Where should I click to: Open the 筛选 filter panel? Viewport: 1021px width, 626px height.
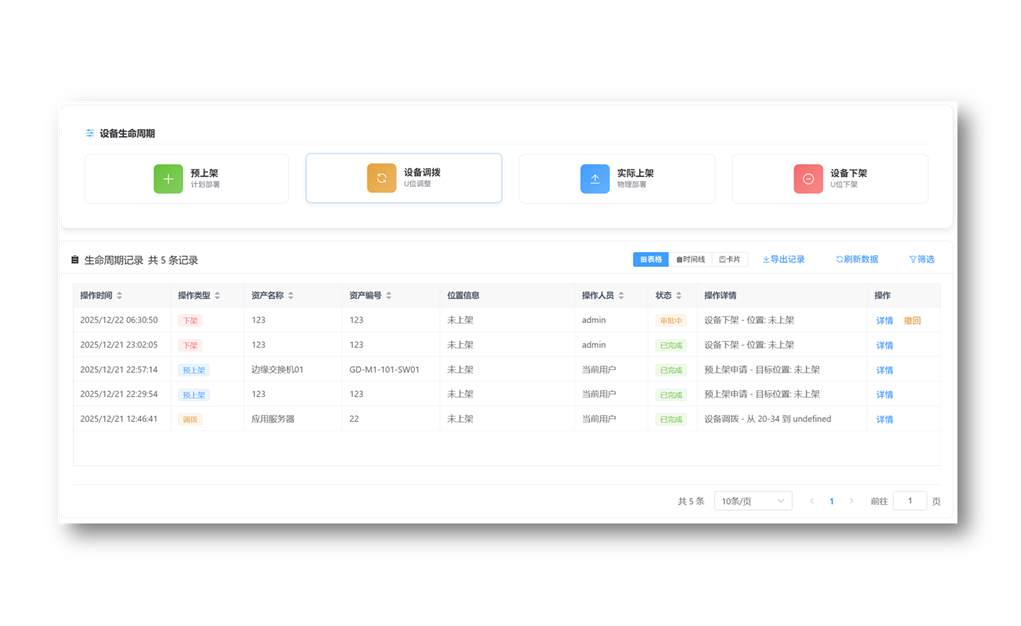click(x=921, y=260)
